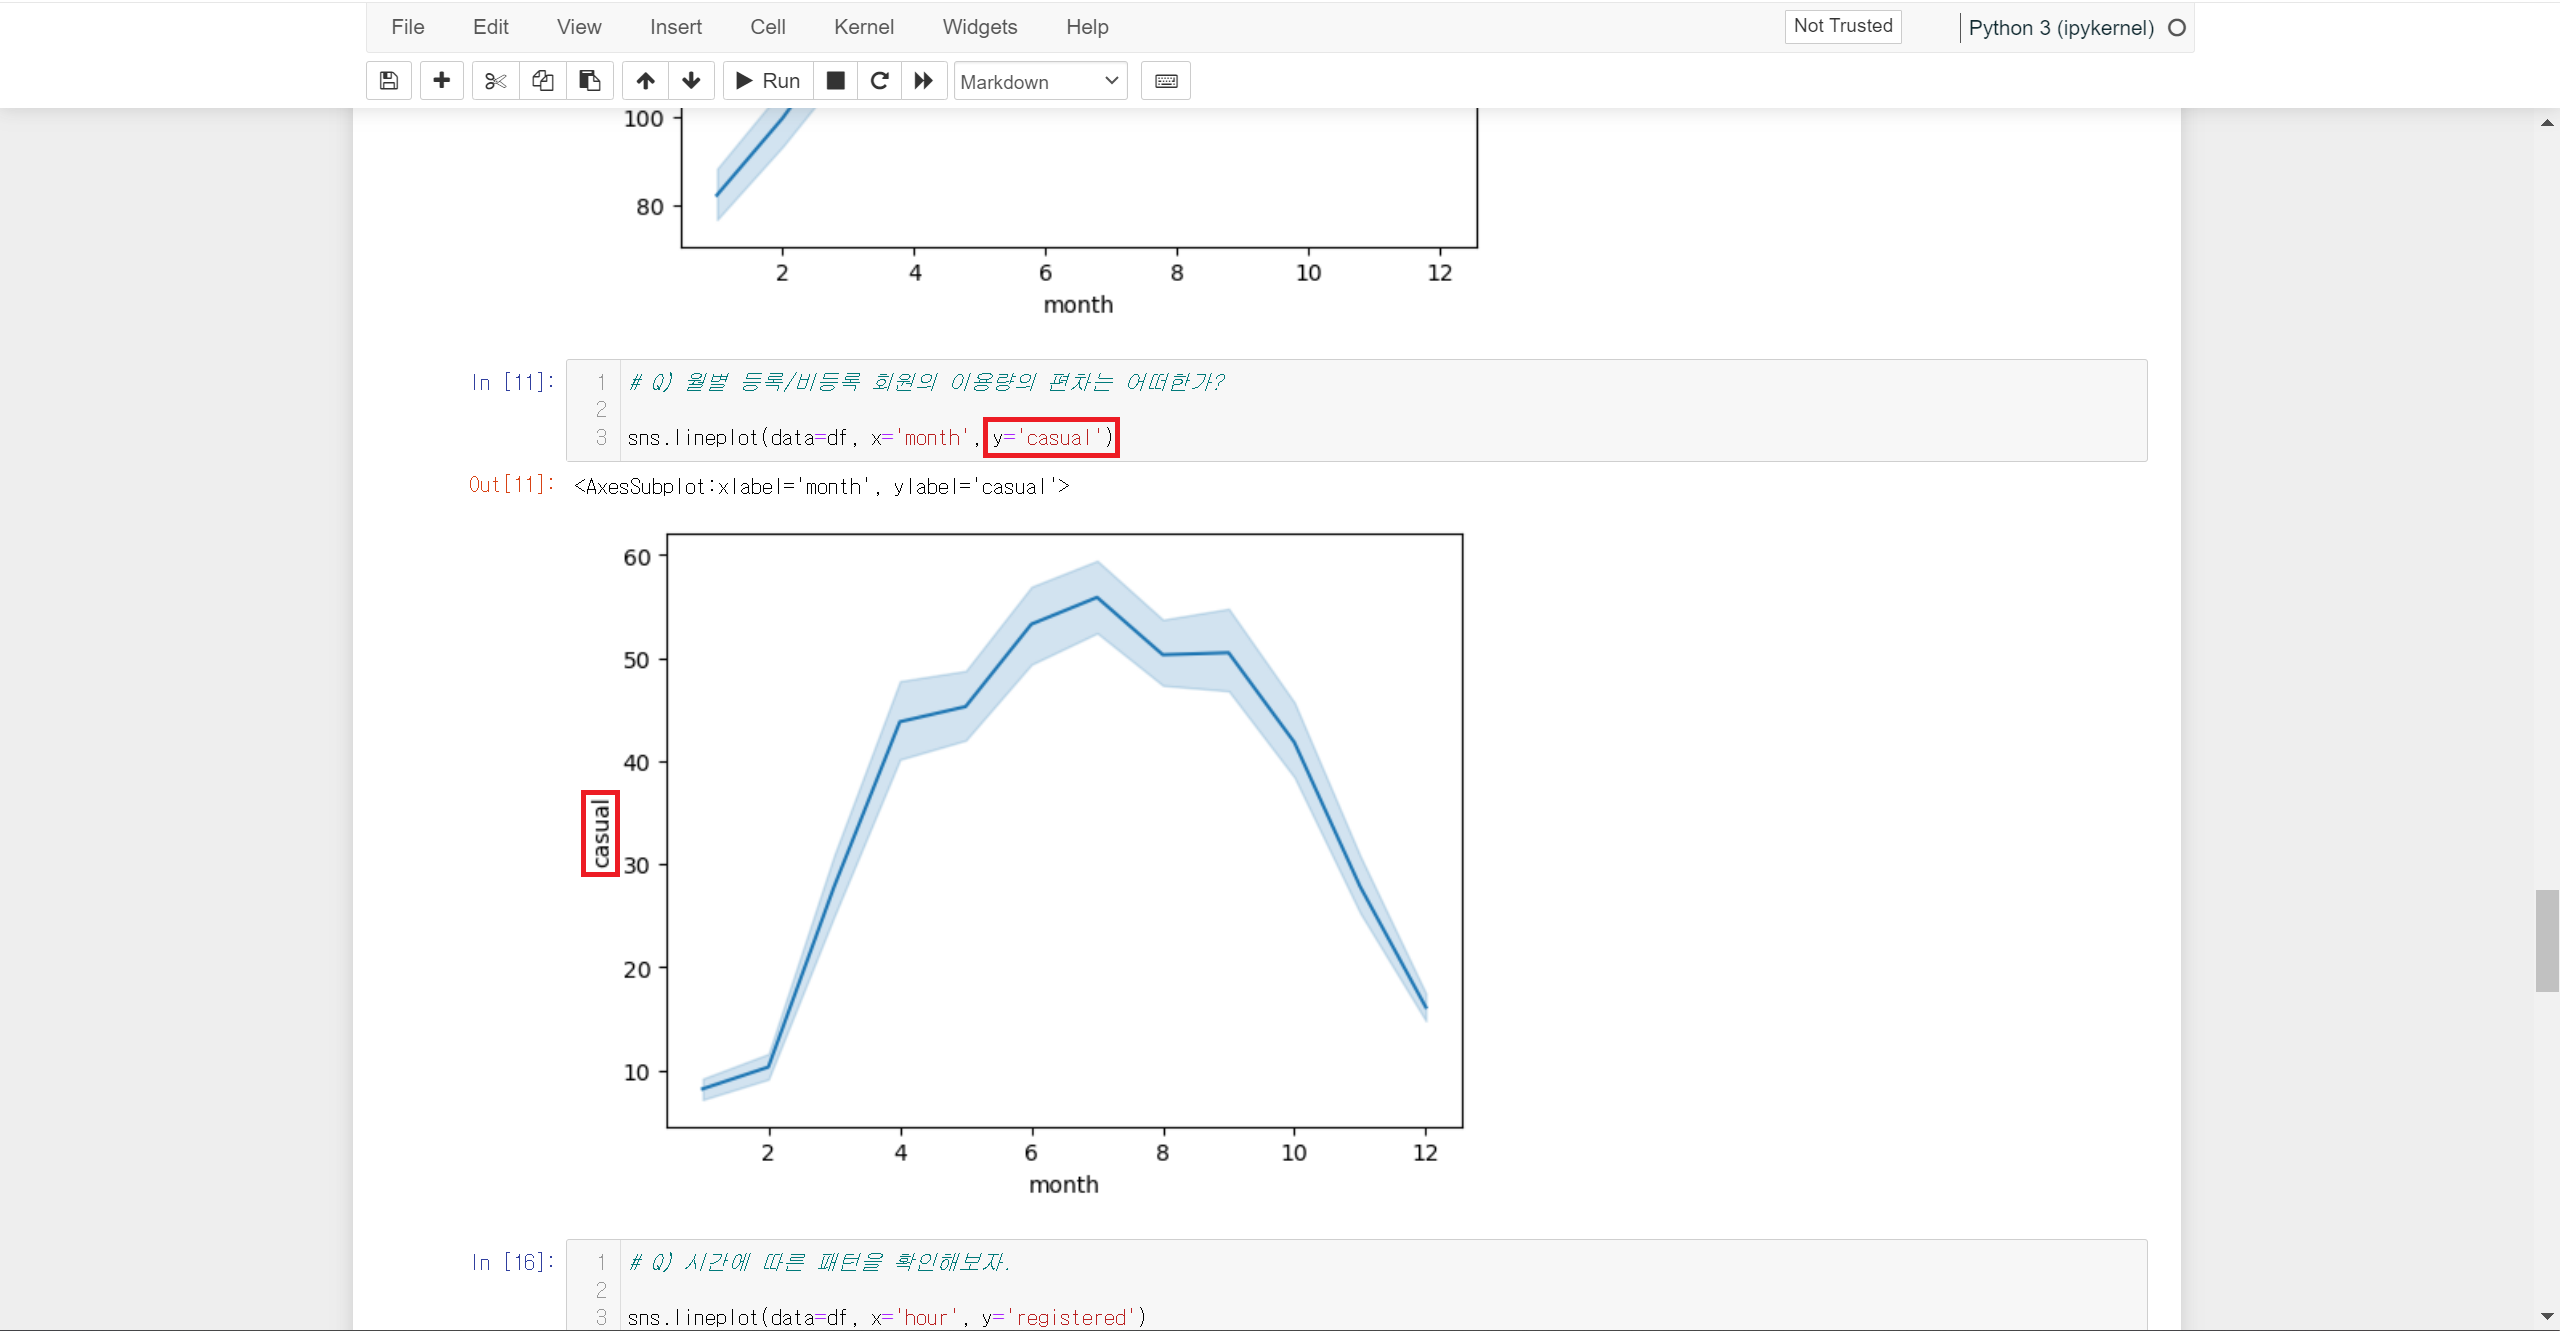Copy the selected cell

(x=543, y=81)
